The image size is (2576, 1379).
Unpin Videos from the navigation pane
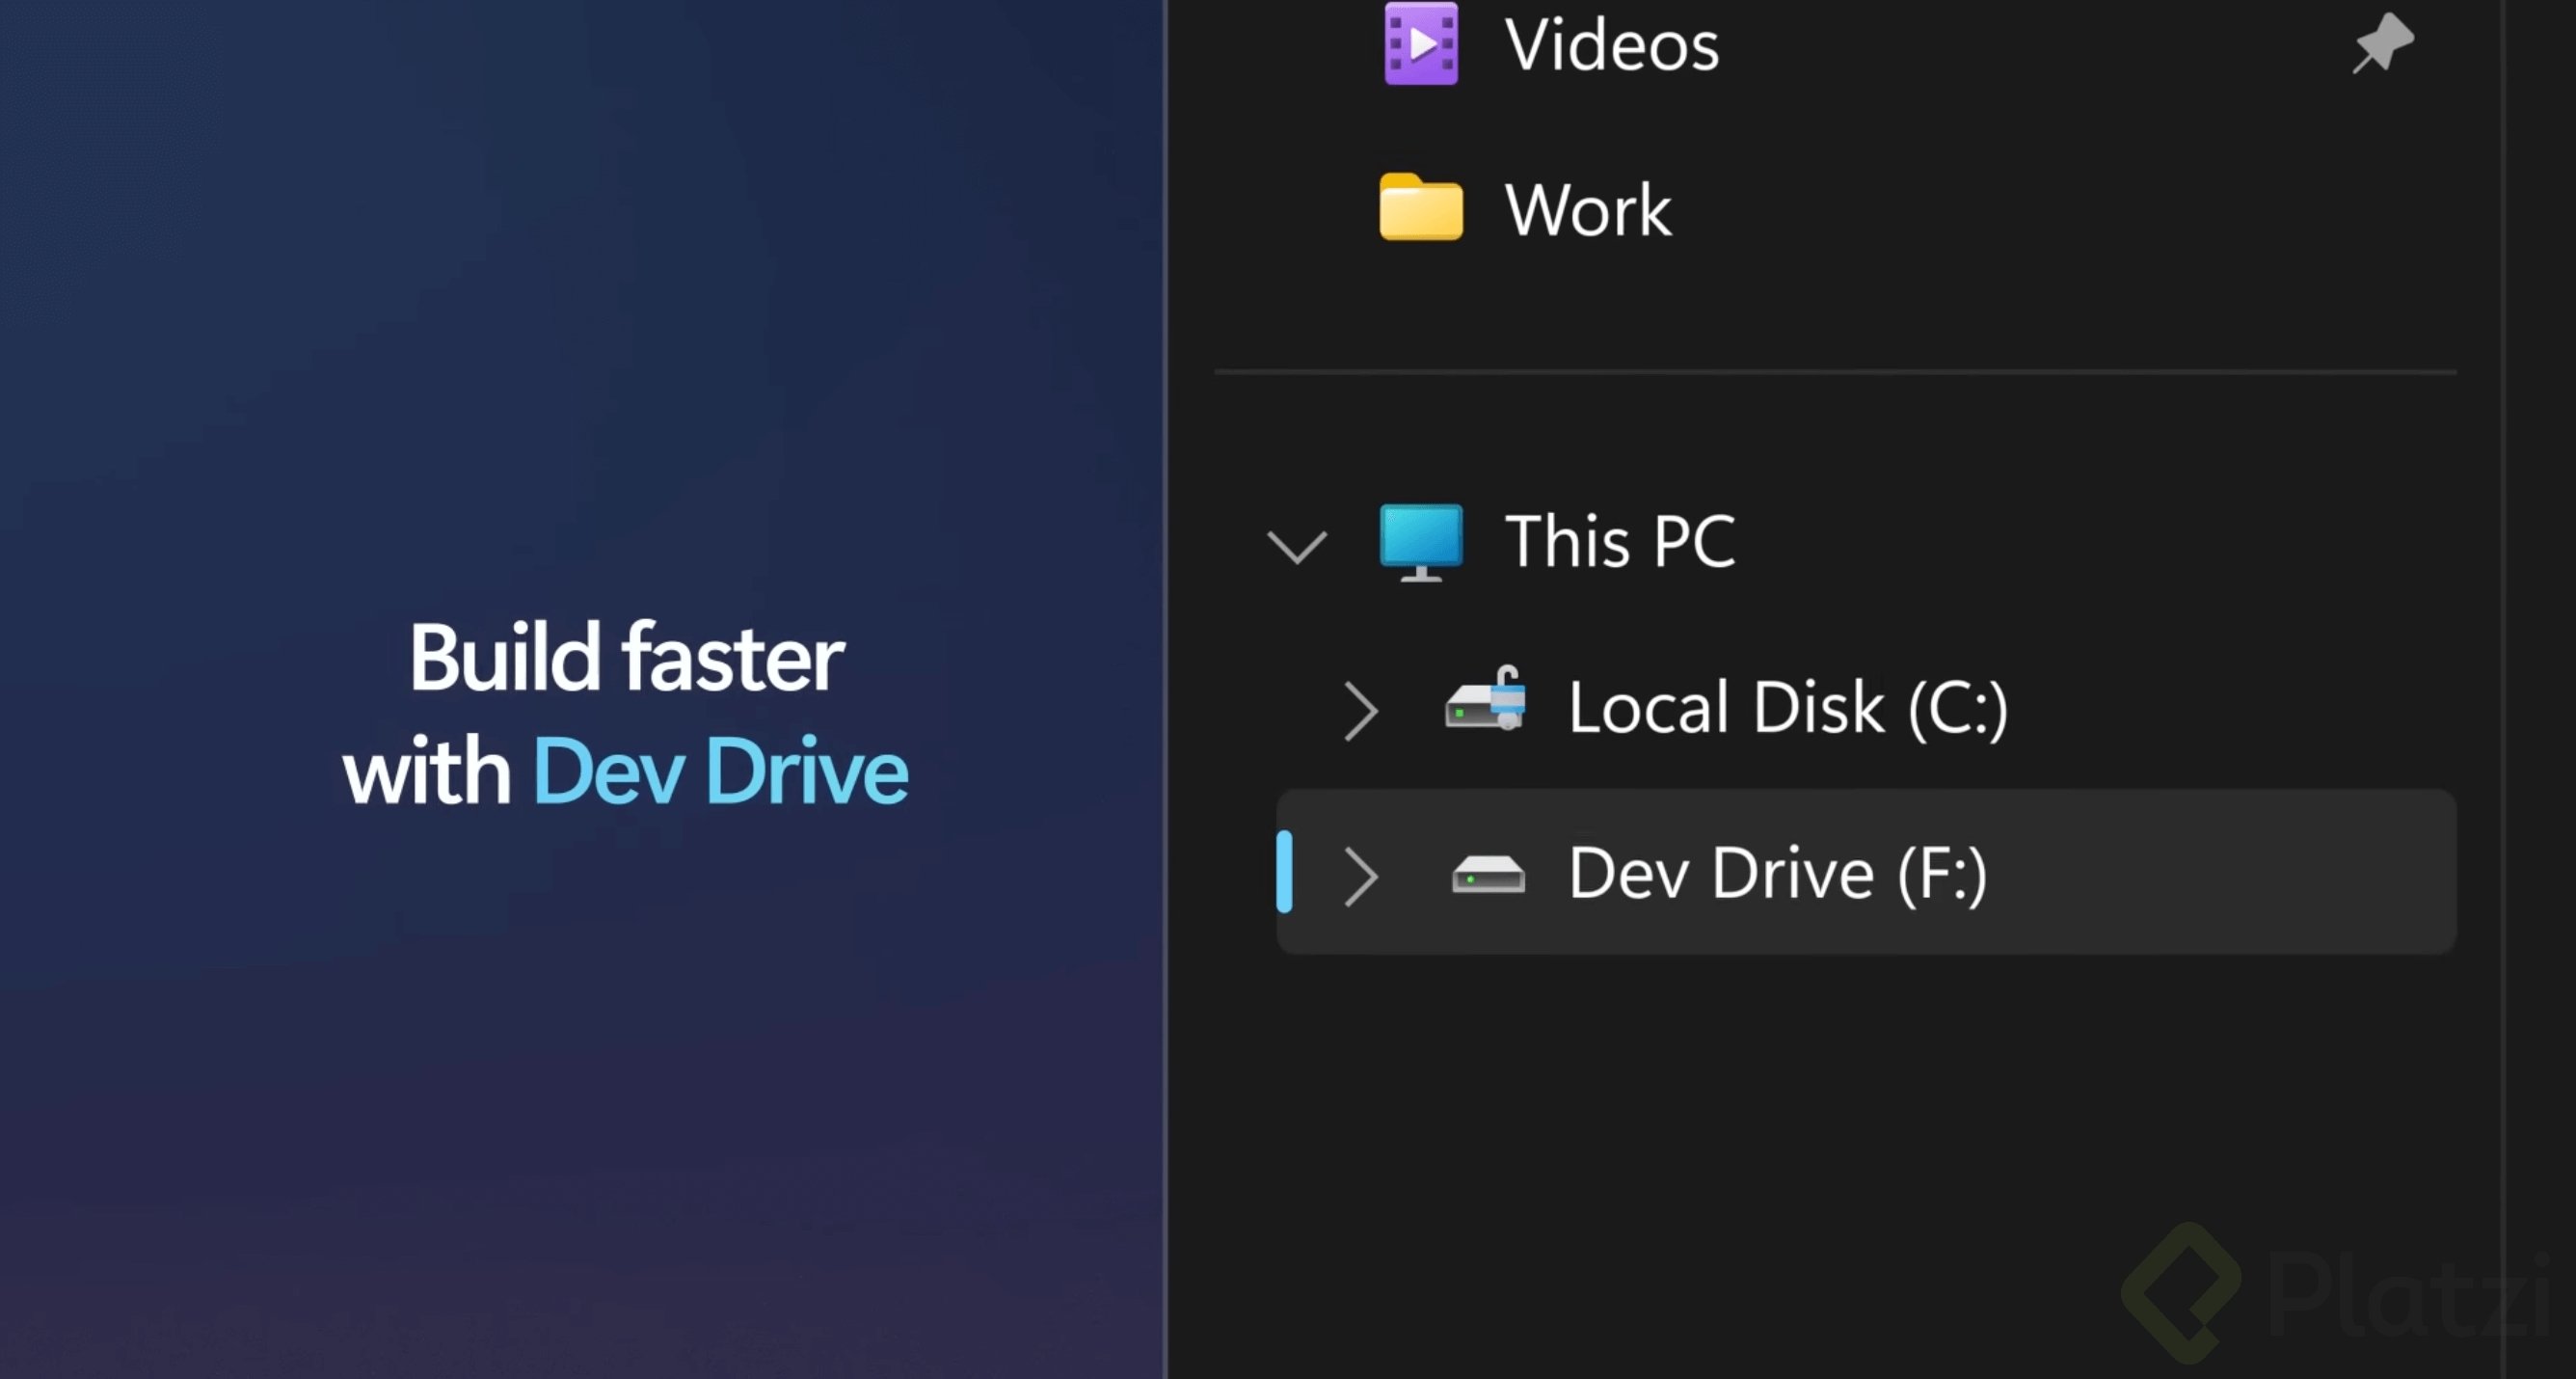click(2383, 42)
